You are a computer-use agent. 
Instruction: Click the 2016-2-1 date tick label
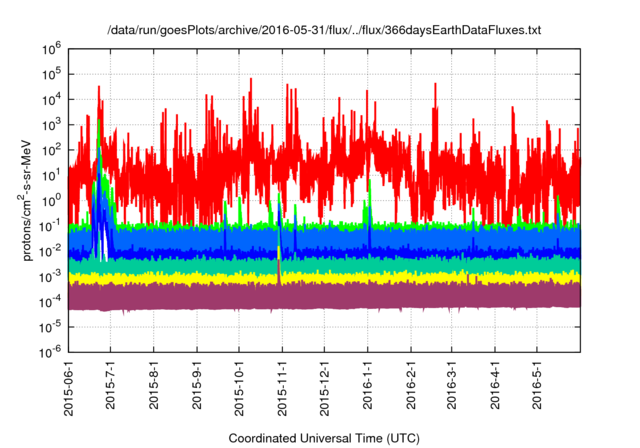click(411, 384)
